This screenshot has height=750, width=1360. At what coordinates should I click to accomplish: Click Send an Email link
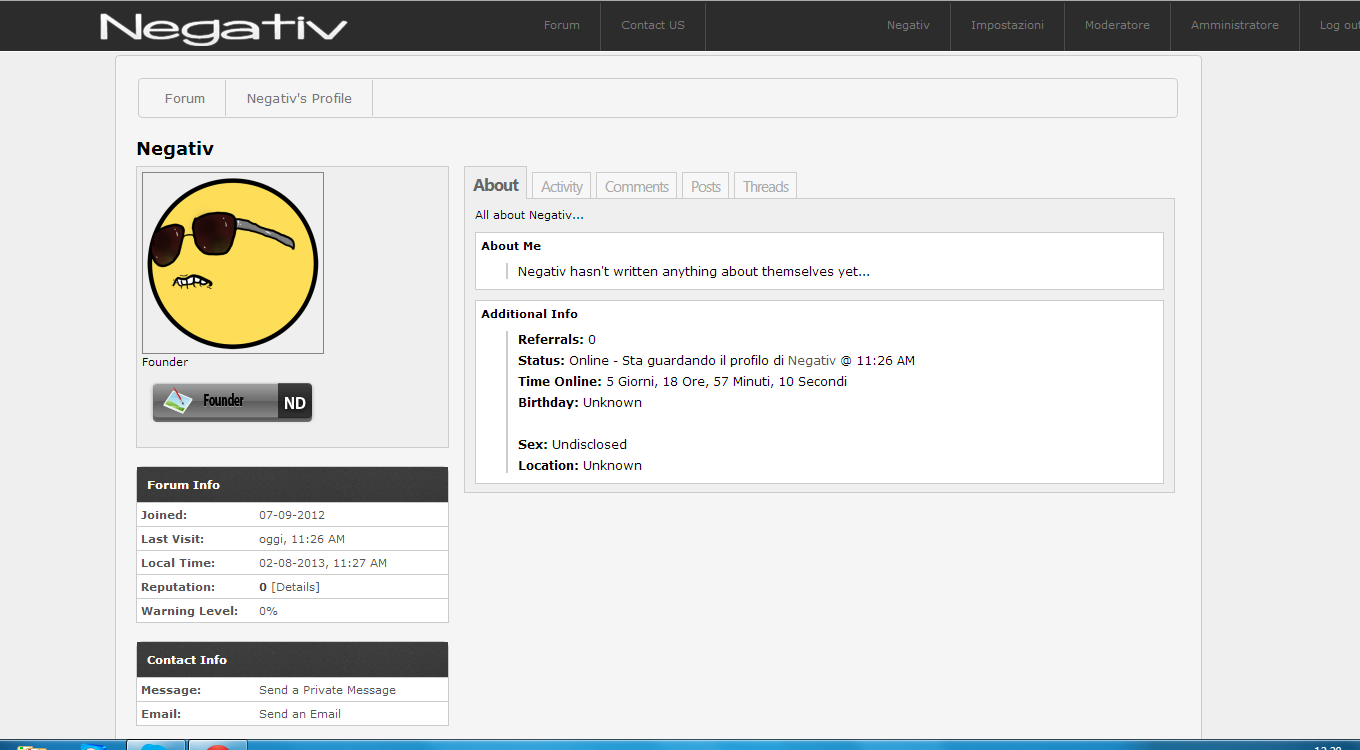point(300,714)
